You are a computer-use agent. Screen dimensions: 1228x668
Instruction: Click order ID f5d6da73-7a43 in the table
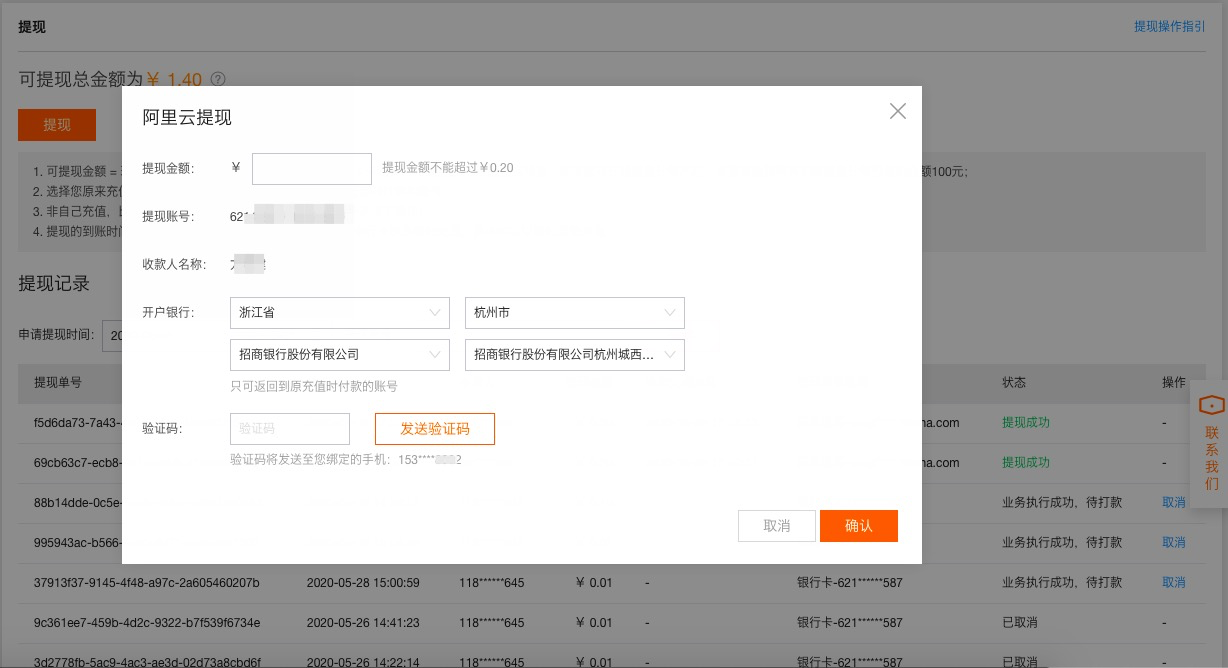pyautogui.click(x=78, y=422)
